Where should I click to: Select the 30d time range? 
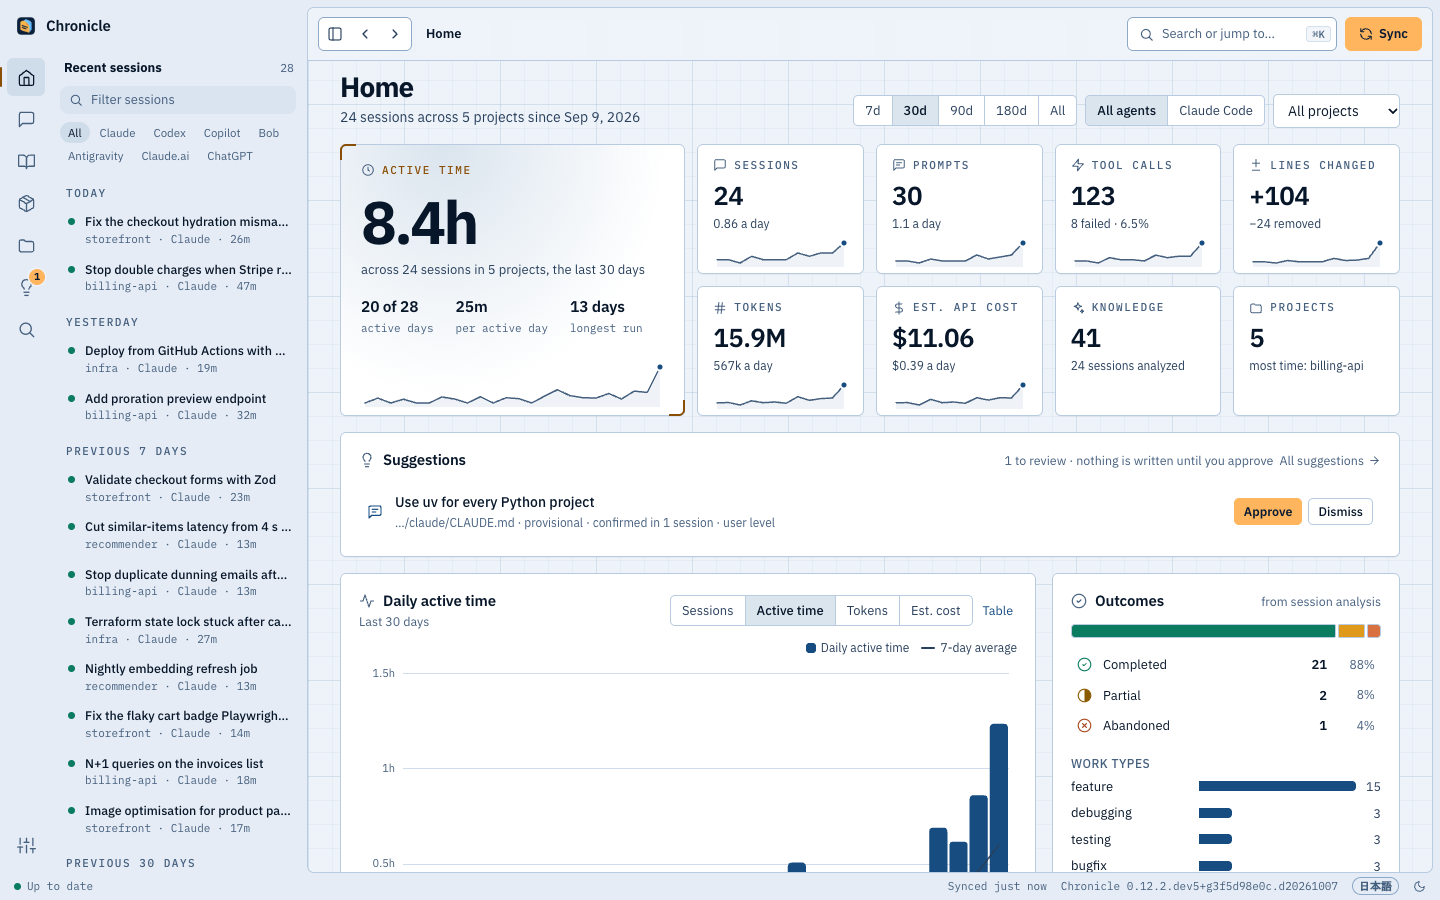click(915, 111)
